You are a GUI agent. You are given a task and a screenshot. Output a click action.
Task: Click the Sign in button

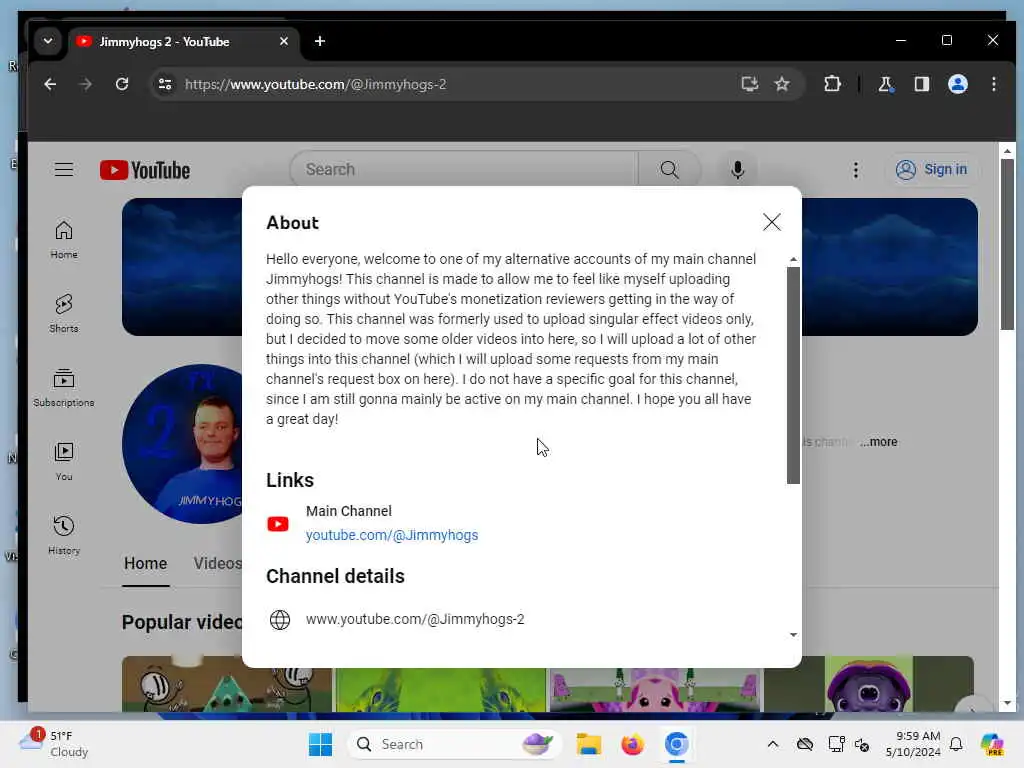point(932,170)
